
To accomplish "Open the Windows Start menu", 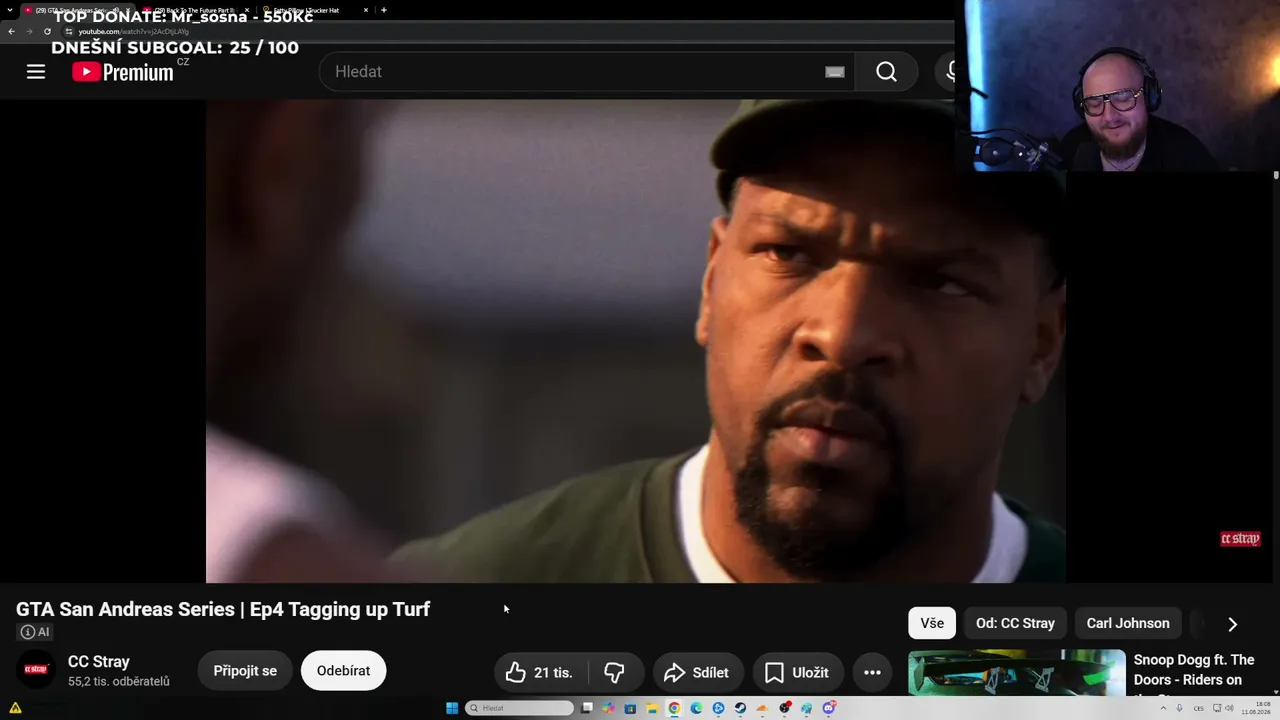I will 452,708.
